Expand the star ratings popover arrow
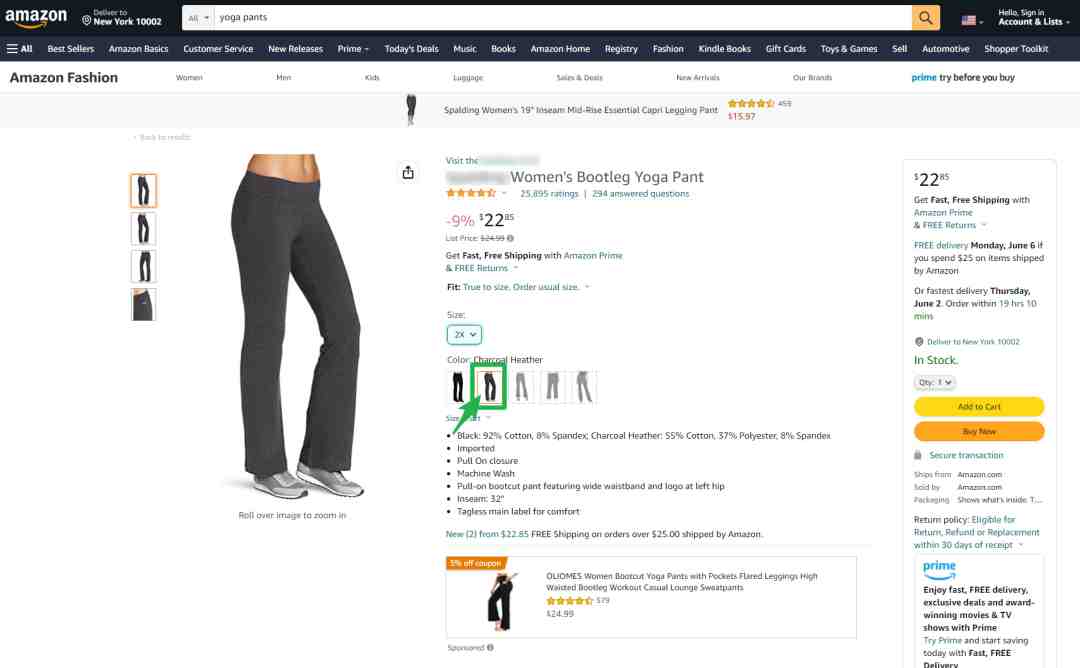The image size is (1080, 668). point(504,194)
